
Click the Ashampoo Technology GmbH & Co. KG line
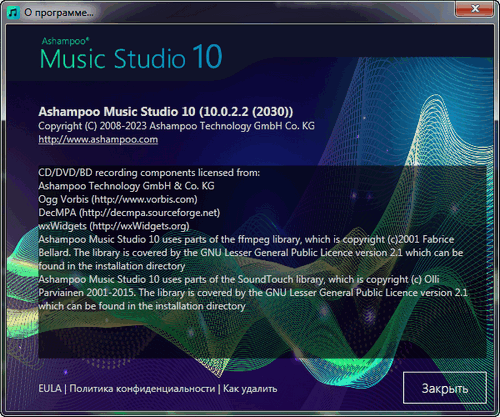pyautogui.click(x=126, y=186)
